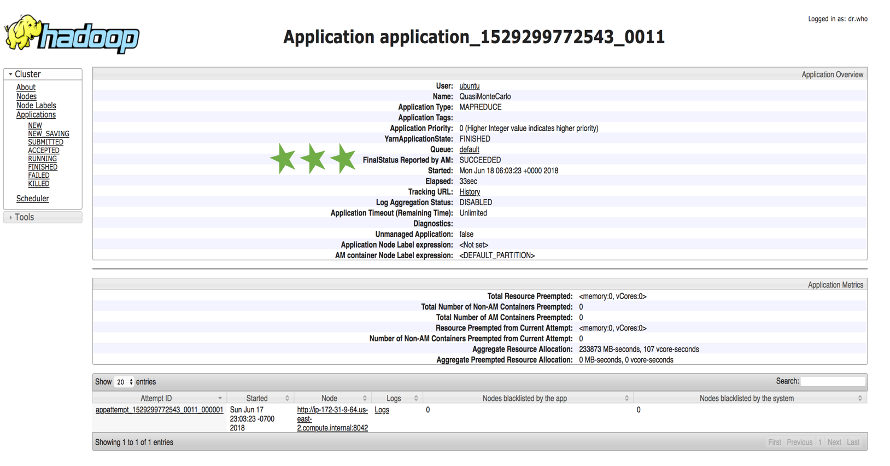Screen dimensions: 890x466
Task: Click the Aggregate Resource Allocation value
Action: (x=639, y=349)
